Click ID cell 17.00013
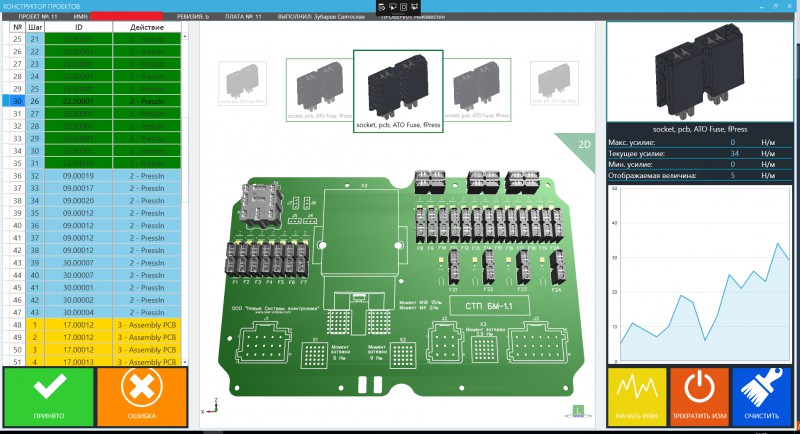800x434 pixels. (79, 362)
